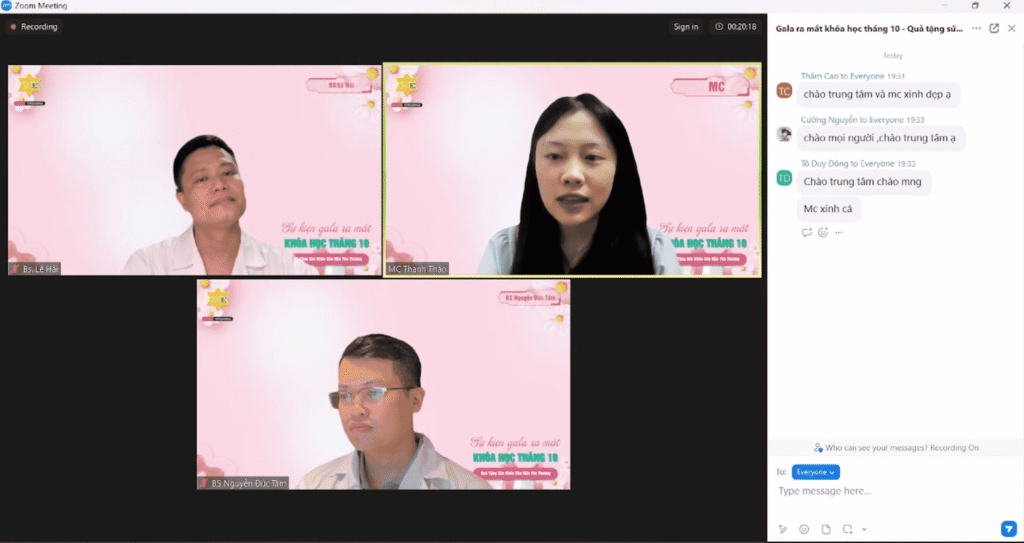This screenshot has height=543, width=1024.
Task: Add emoji reaction to last chat message
Action: tap(823, 232)
